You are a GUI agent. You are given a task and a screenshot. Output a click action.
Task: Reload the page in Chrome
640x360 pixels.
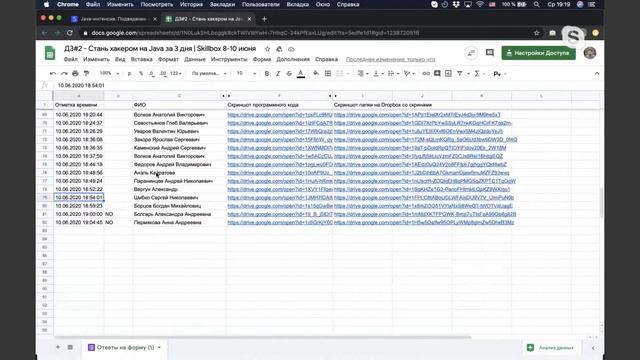[70, 33]
